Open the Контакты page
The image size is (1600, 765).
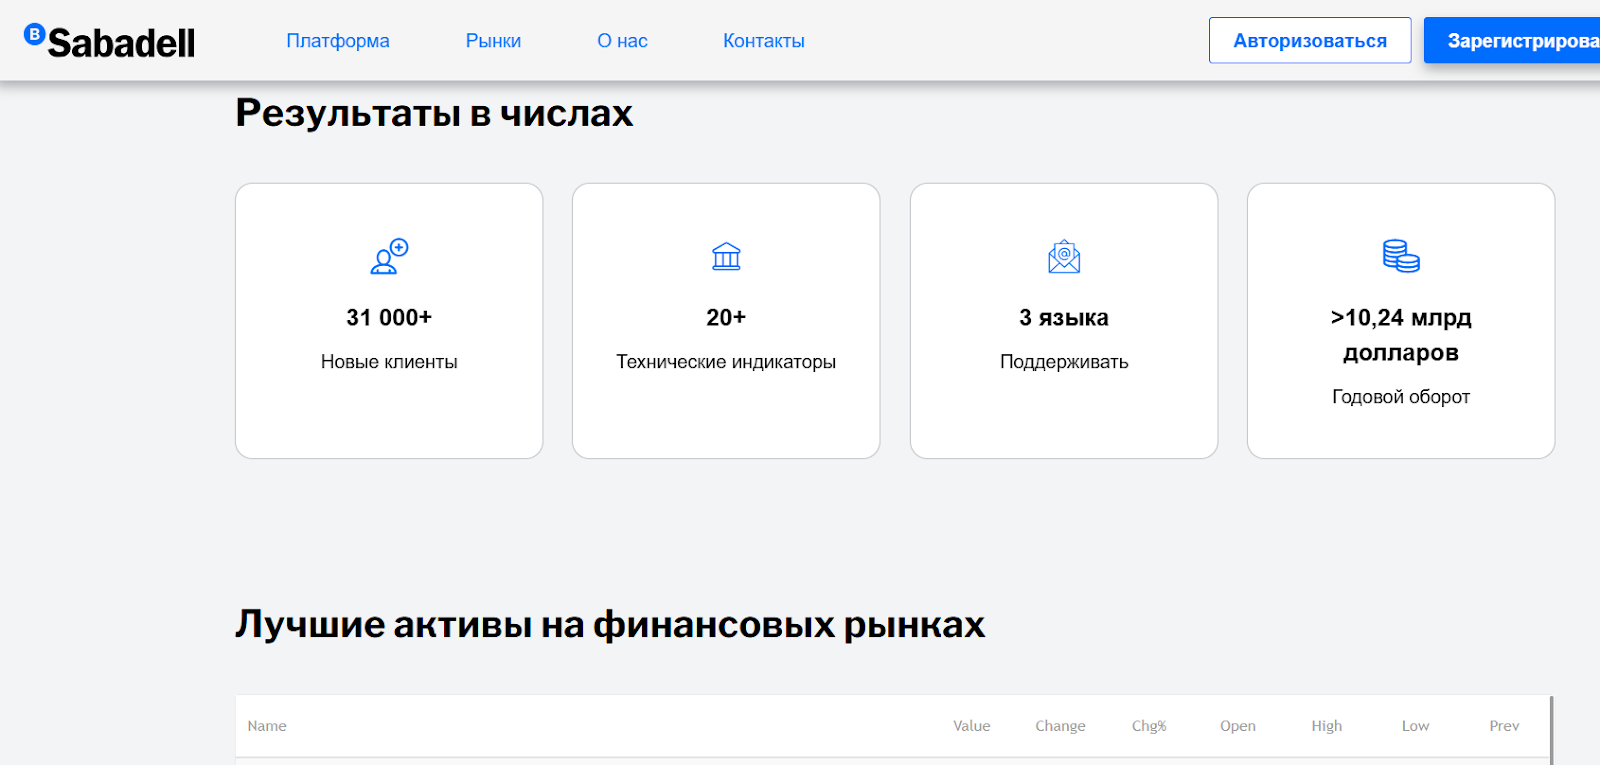point(763,41)
